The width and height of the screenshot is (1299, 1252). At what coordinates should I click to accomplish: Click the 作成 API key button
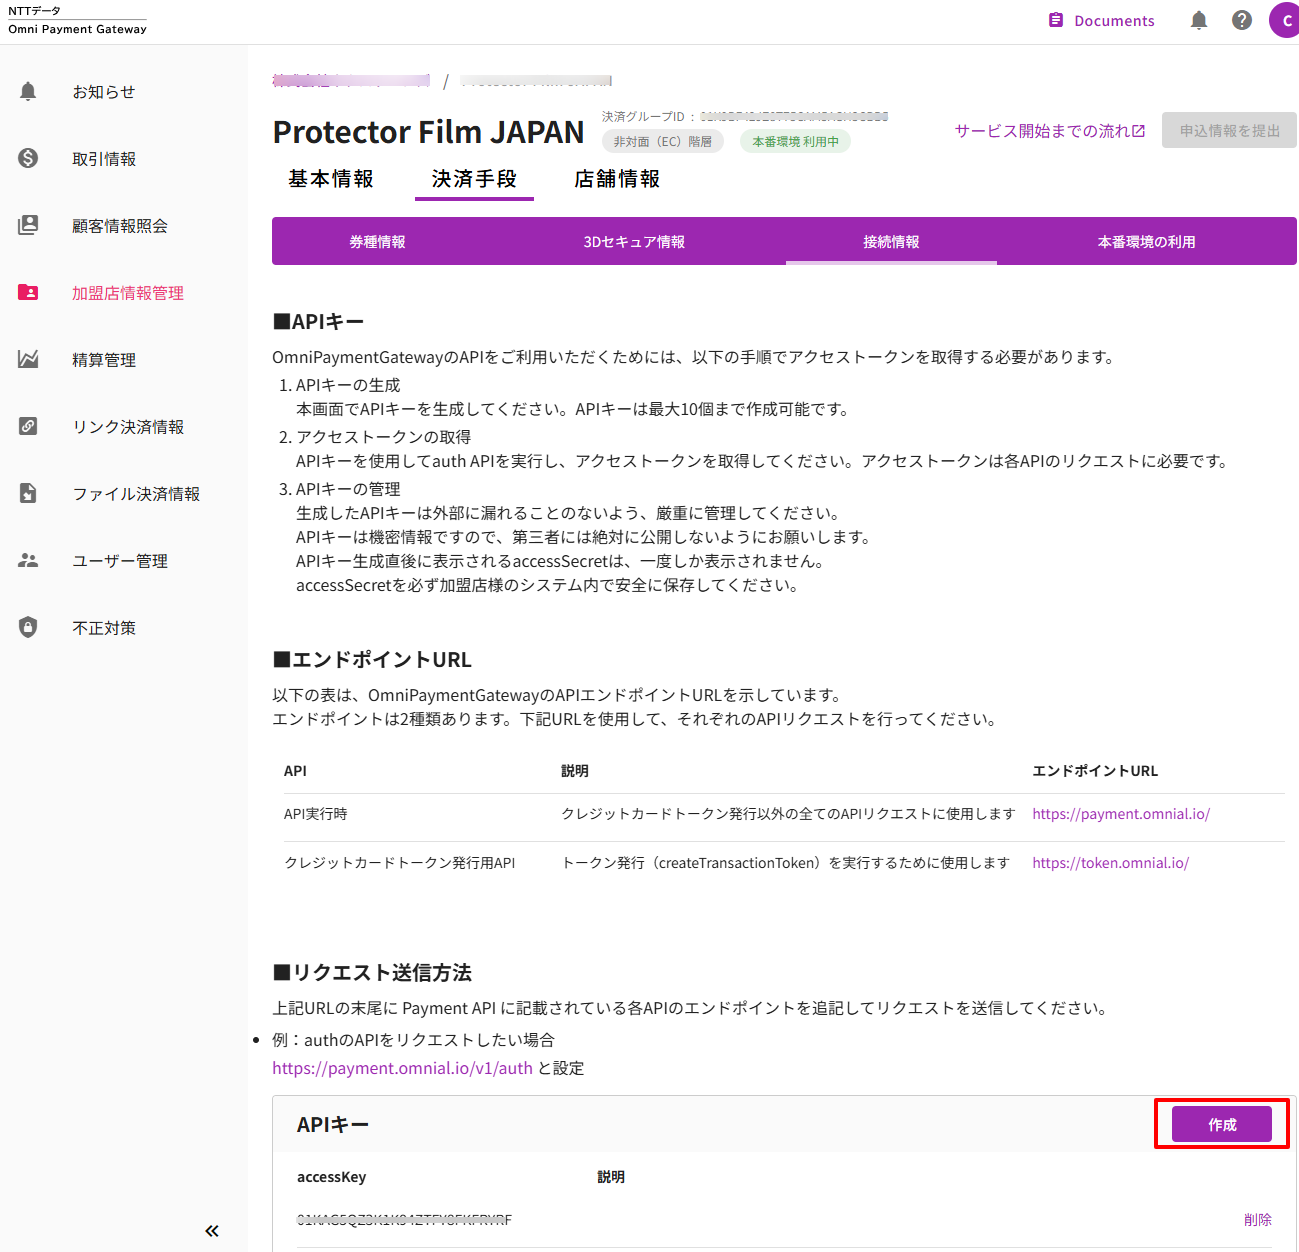pyautogui.click(x=1222, y=1125)
